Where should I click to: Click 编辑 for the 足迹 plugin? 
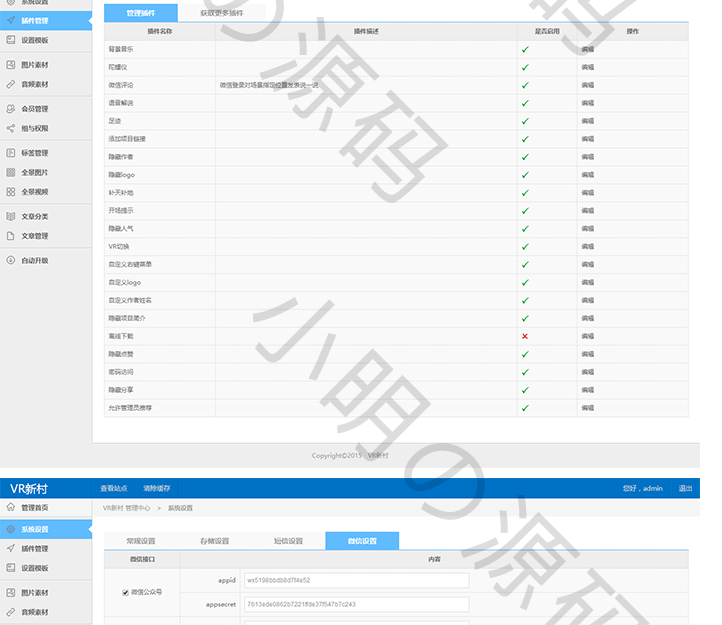click(x=588, y=121)
